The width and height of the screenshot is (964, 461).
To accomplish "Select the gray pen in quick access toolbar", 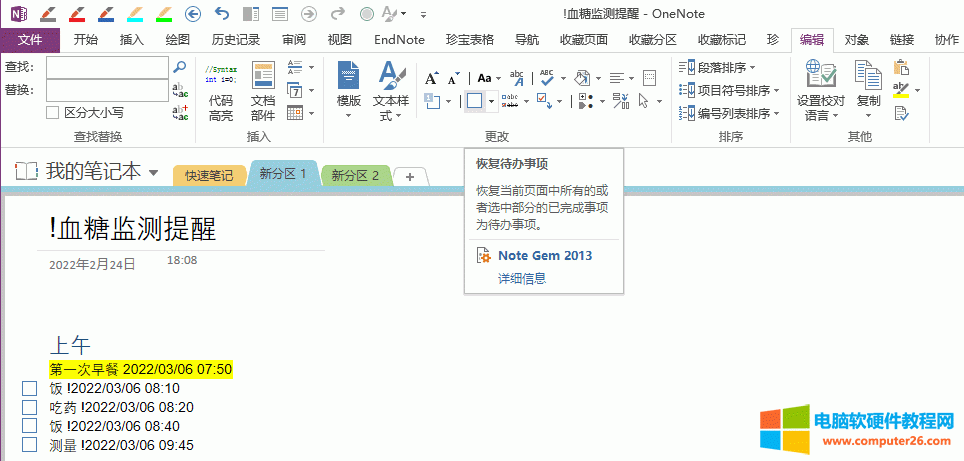I will [x=48, y=13].
